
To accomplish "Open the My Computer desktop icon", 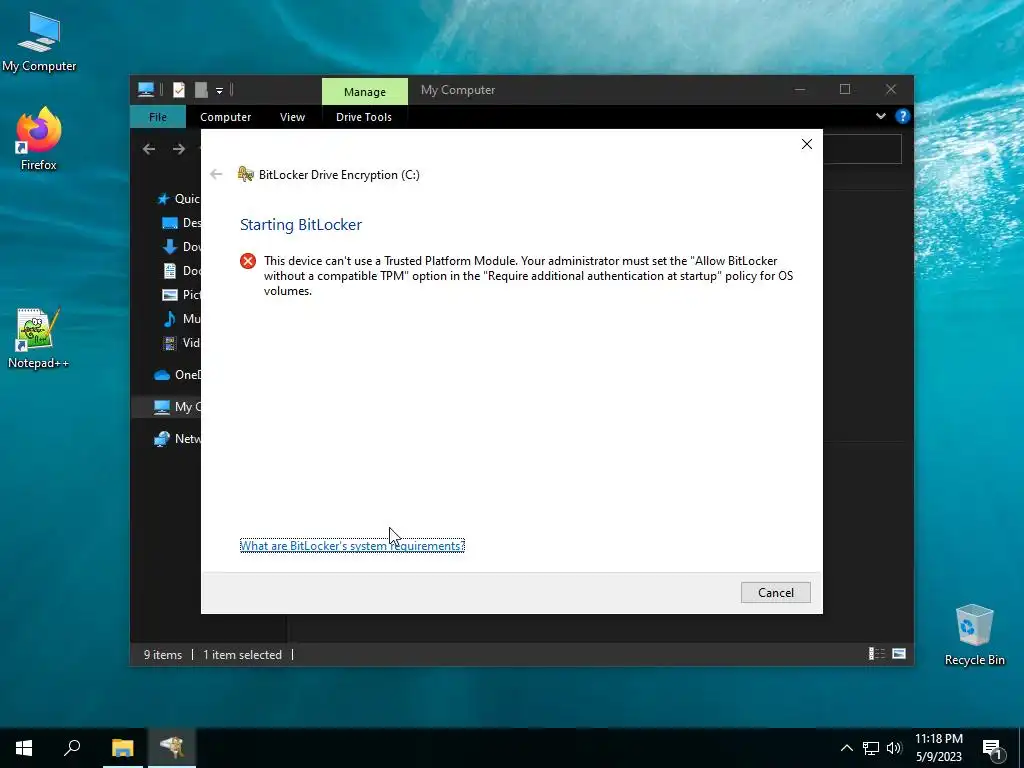I will 39,42.
